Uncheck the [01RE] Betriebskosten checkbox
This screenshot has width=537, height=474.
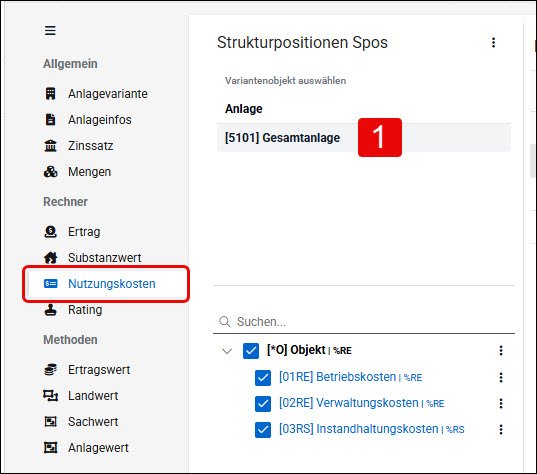click(263, 378)
